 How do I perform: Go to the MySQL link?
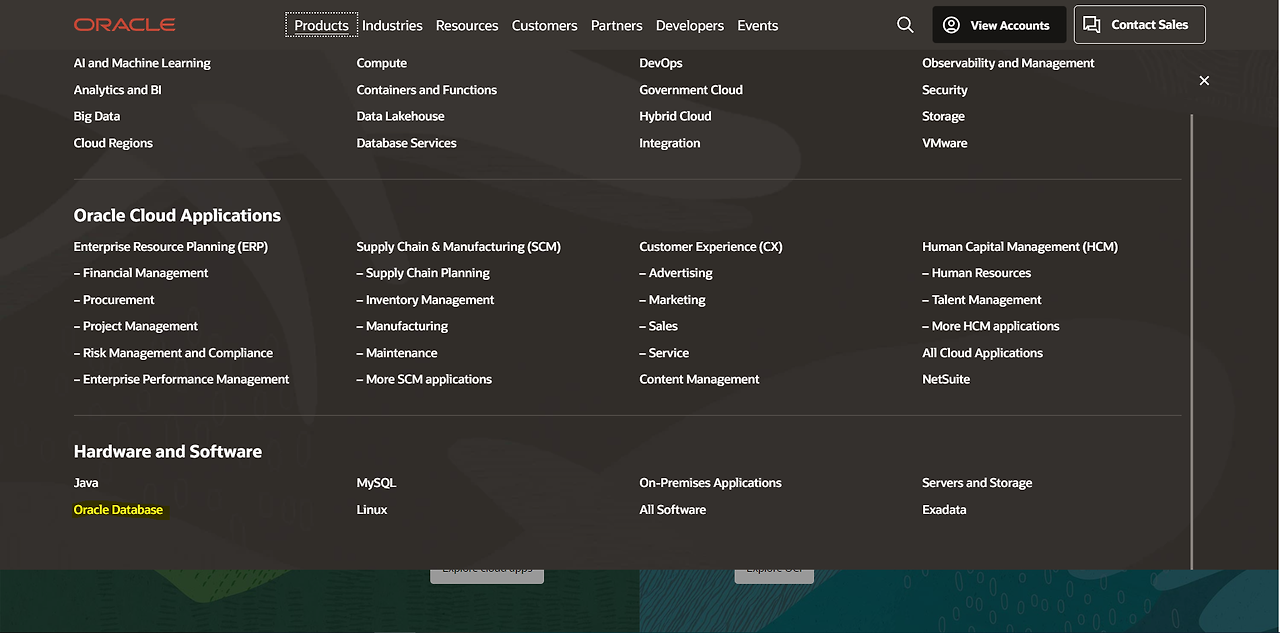376,483
